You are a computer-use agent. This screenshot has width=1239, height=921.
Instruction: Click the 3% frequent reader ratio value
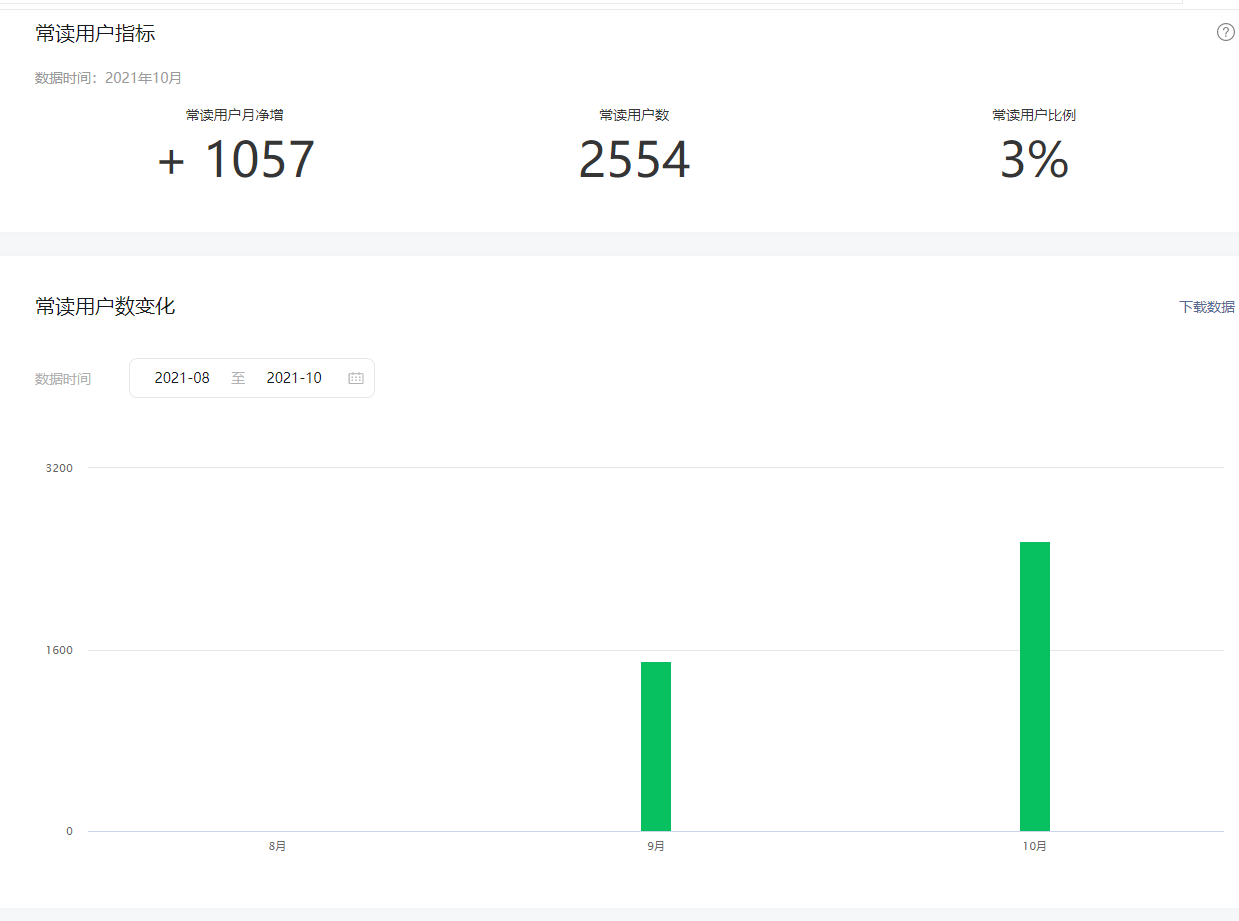(1034, 160)
